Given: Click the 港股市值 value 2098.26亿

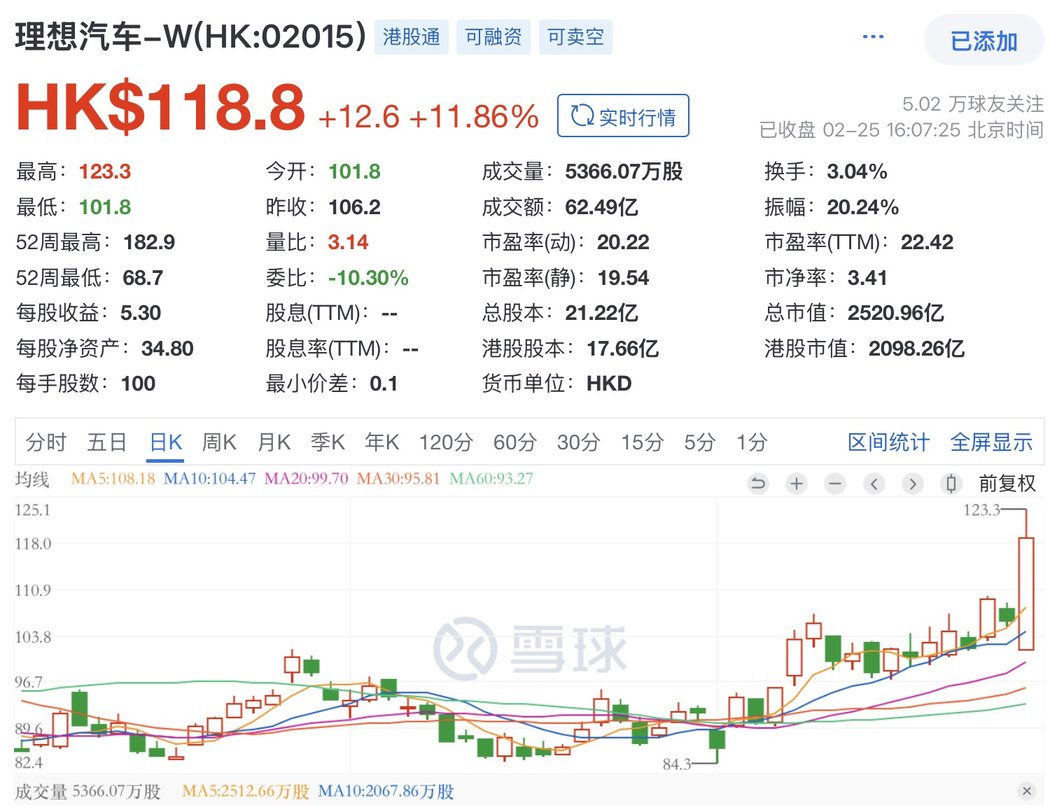Looking at the screenshot, I should (917, 349).
